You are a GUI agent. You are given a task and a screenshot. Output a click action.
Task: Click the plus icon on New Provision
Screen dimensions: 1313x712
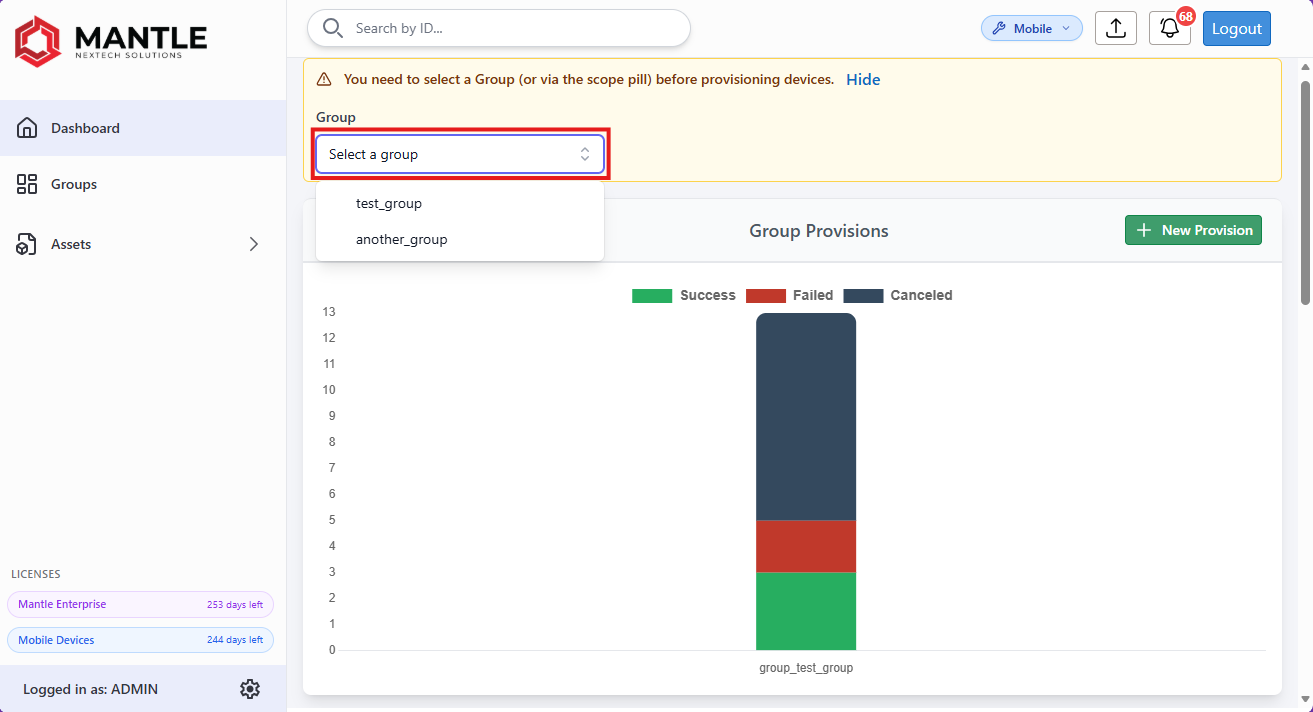[x=1145, y=230]
